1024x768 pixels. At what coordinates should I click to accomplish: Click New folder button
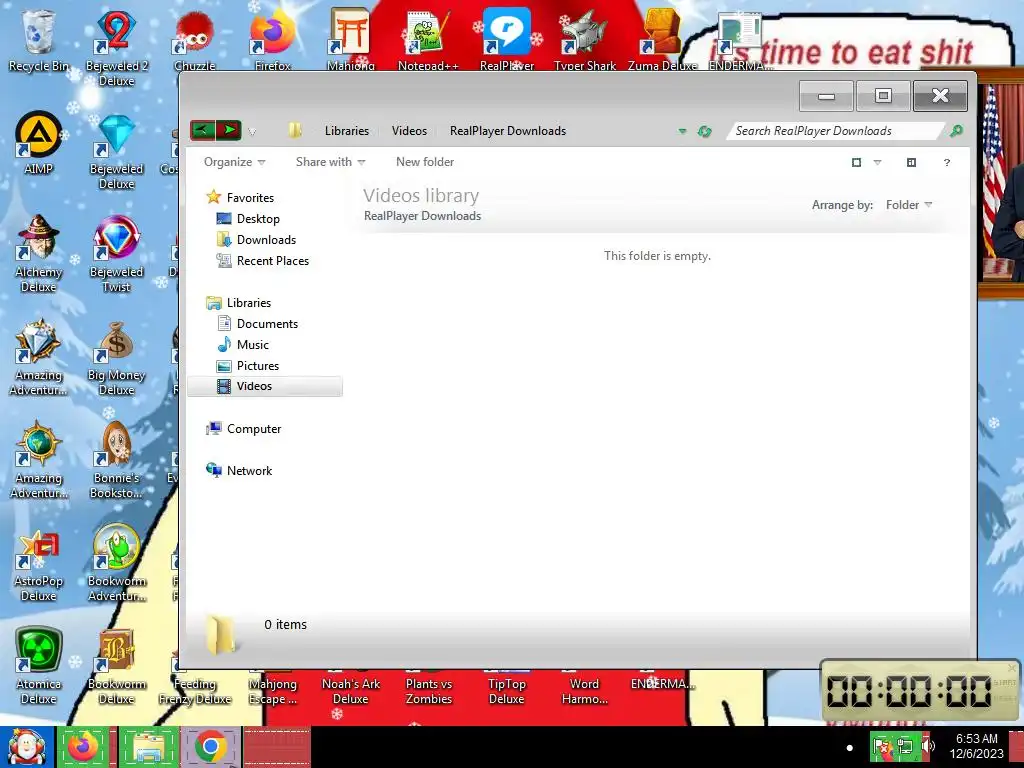[x=424, y=162]
